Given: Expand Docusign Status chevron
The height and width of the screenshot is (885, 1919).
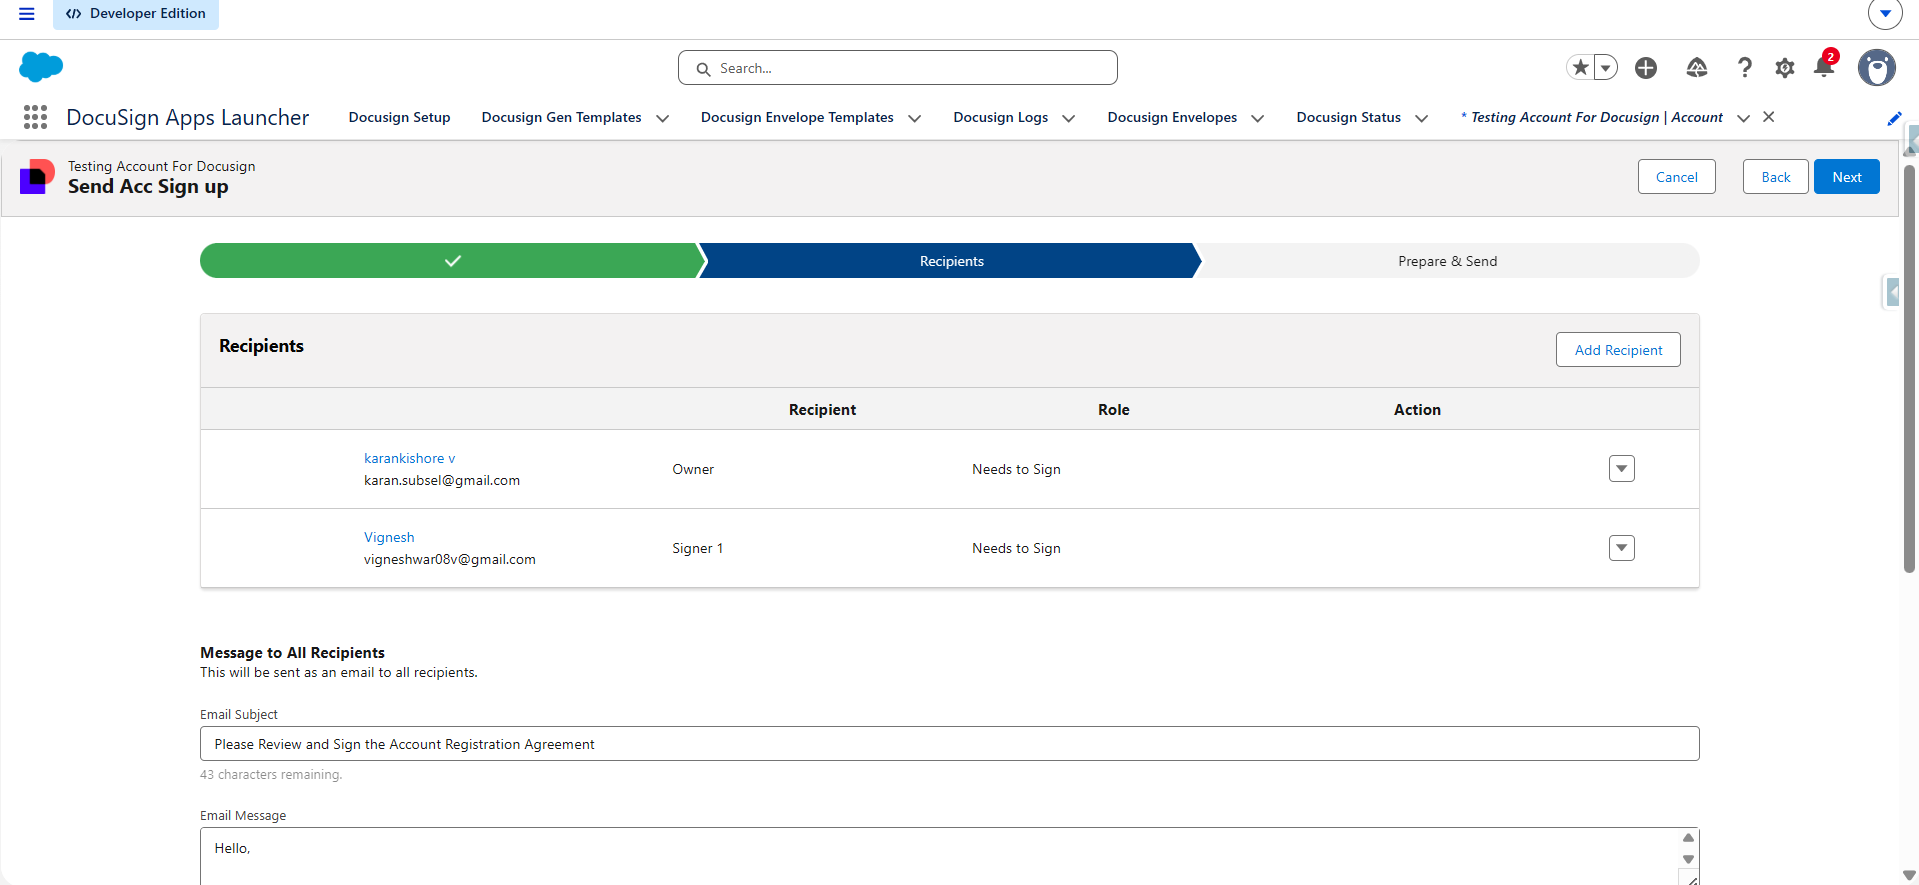Looking at the screenshot, I should click(1421, 118).
